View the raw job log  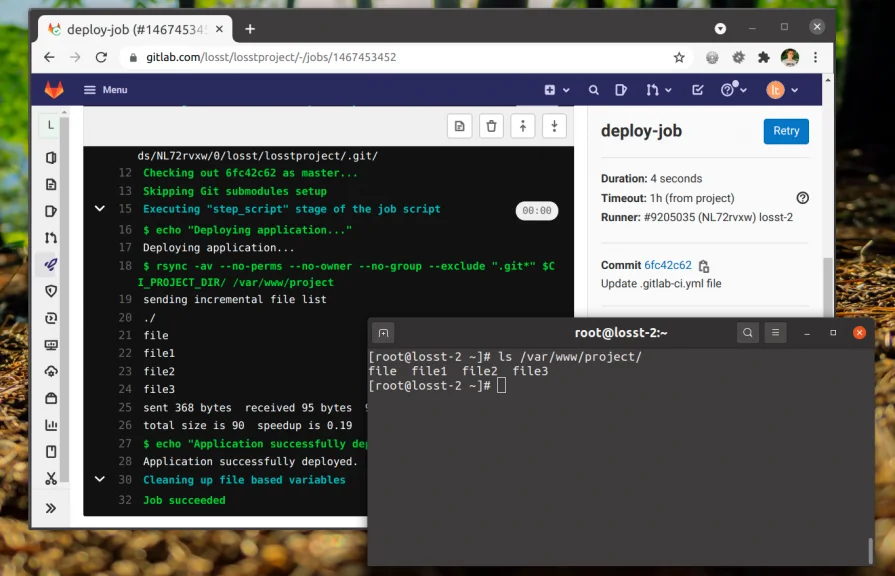459,126
